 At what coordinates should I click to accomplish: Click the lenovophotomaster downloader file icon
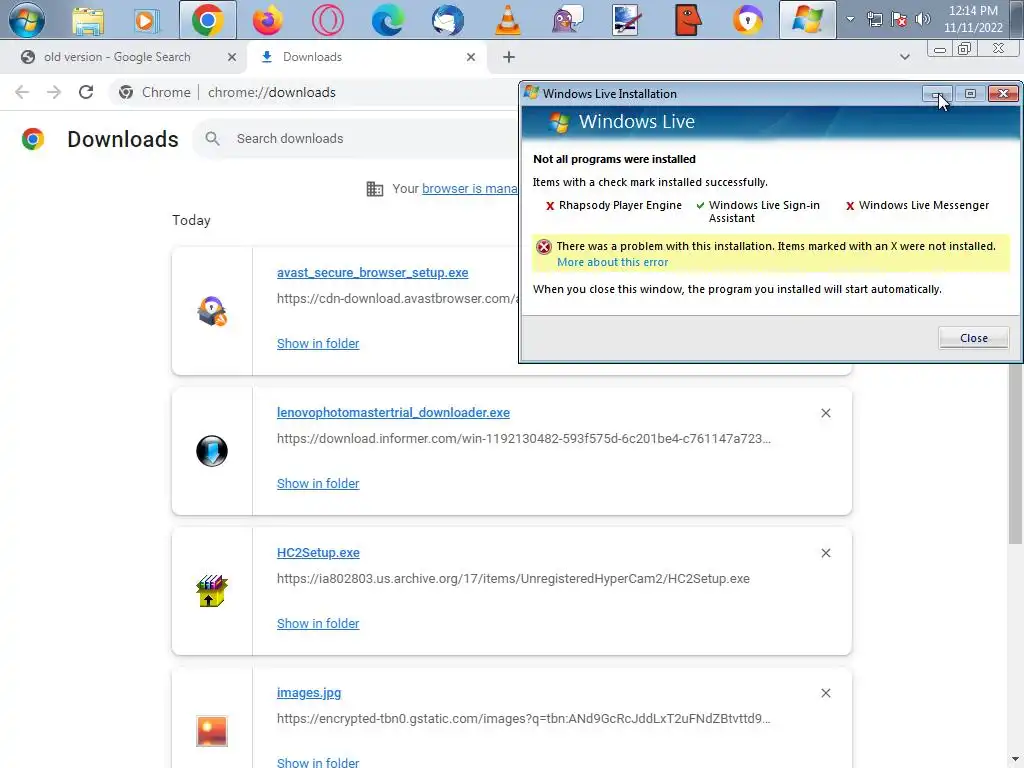tap(212, 451)
